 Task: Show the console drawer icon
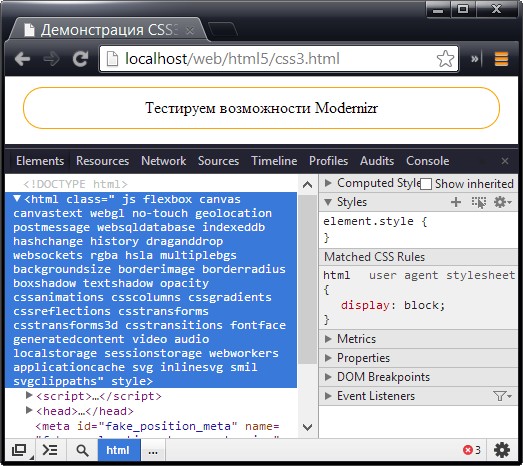point(50,450)
